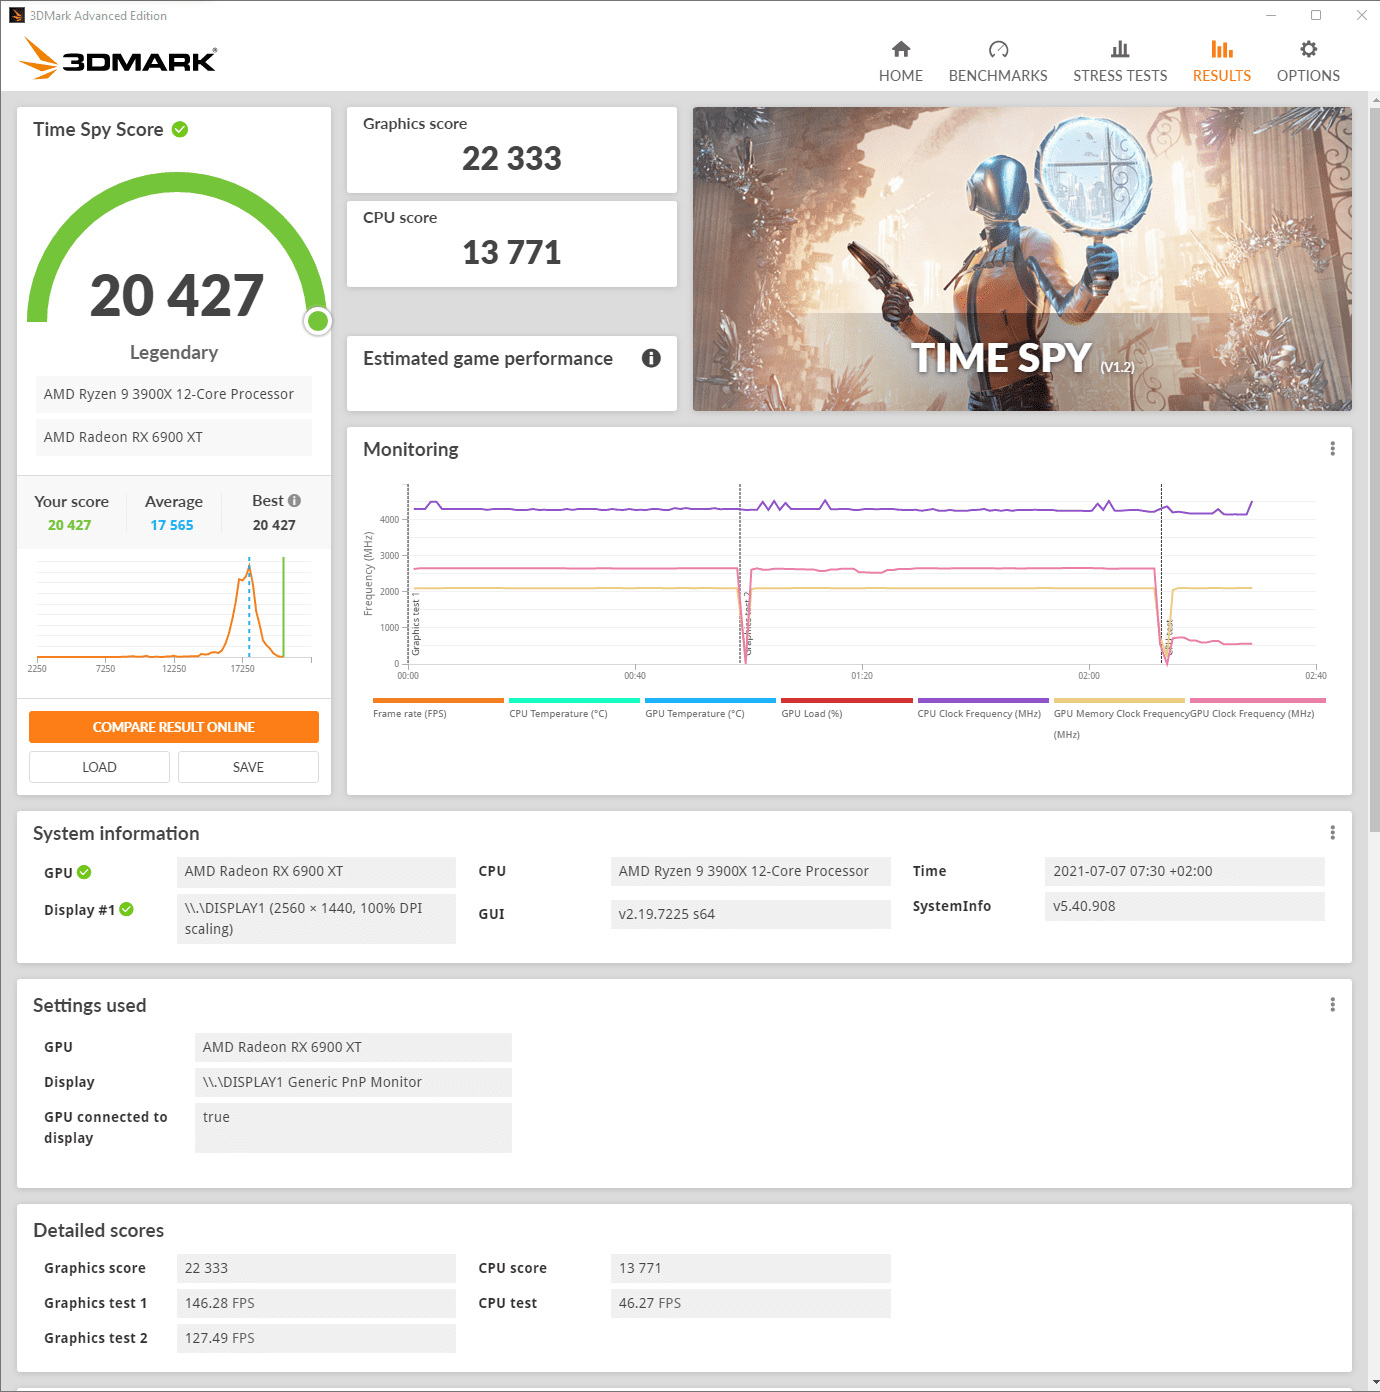This screenshot has width=1380, height=1392.
Task: Select the BENCHMARKS tab label
Action: [x=998, y=76]
